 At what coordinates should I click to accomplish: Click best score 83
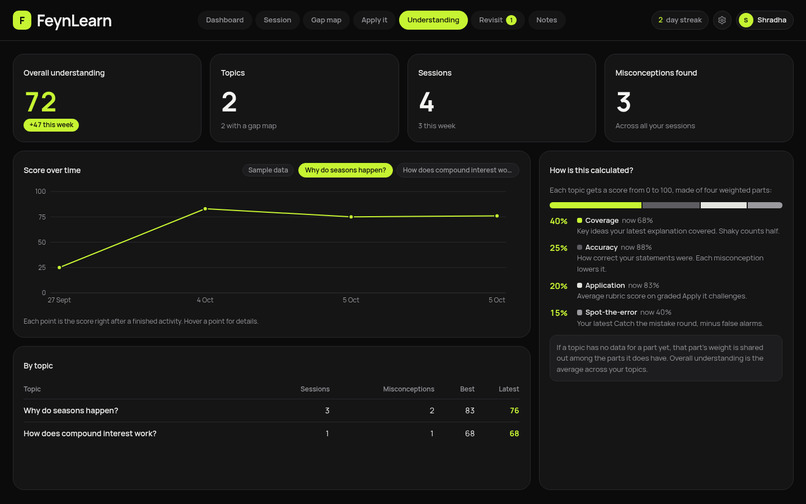(469, 410)
